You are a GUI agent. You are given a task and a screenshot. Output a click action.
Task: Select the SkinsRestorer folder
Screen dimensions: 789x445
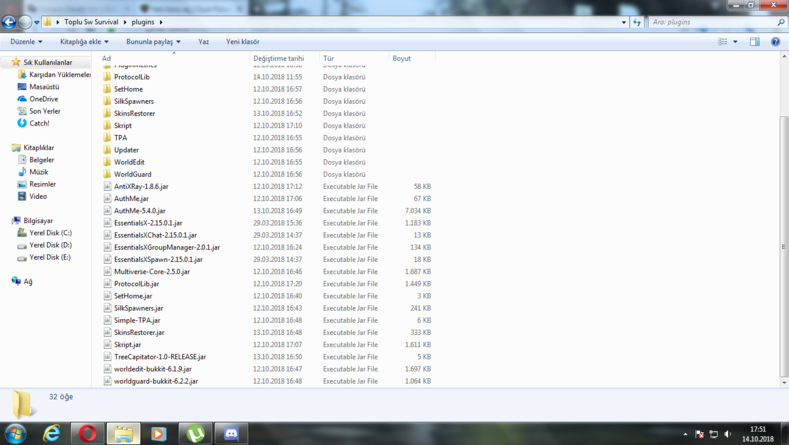tap(134, 113)
